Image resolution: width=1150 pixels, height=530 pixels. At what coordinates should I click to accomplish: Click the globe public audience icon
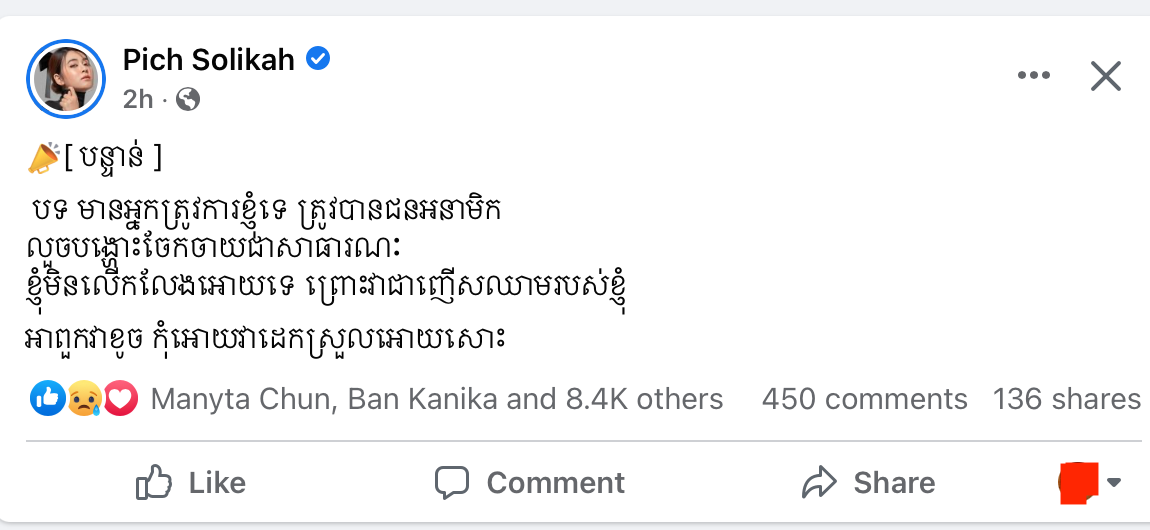[x=188, y=99]
